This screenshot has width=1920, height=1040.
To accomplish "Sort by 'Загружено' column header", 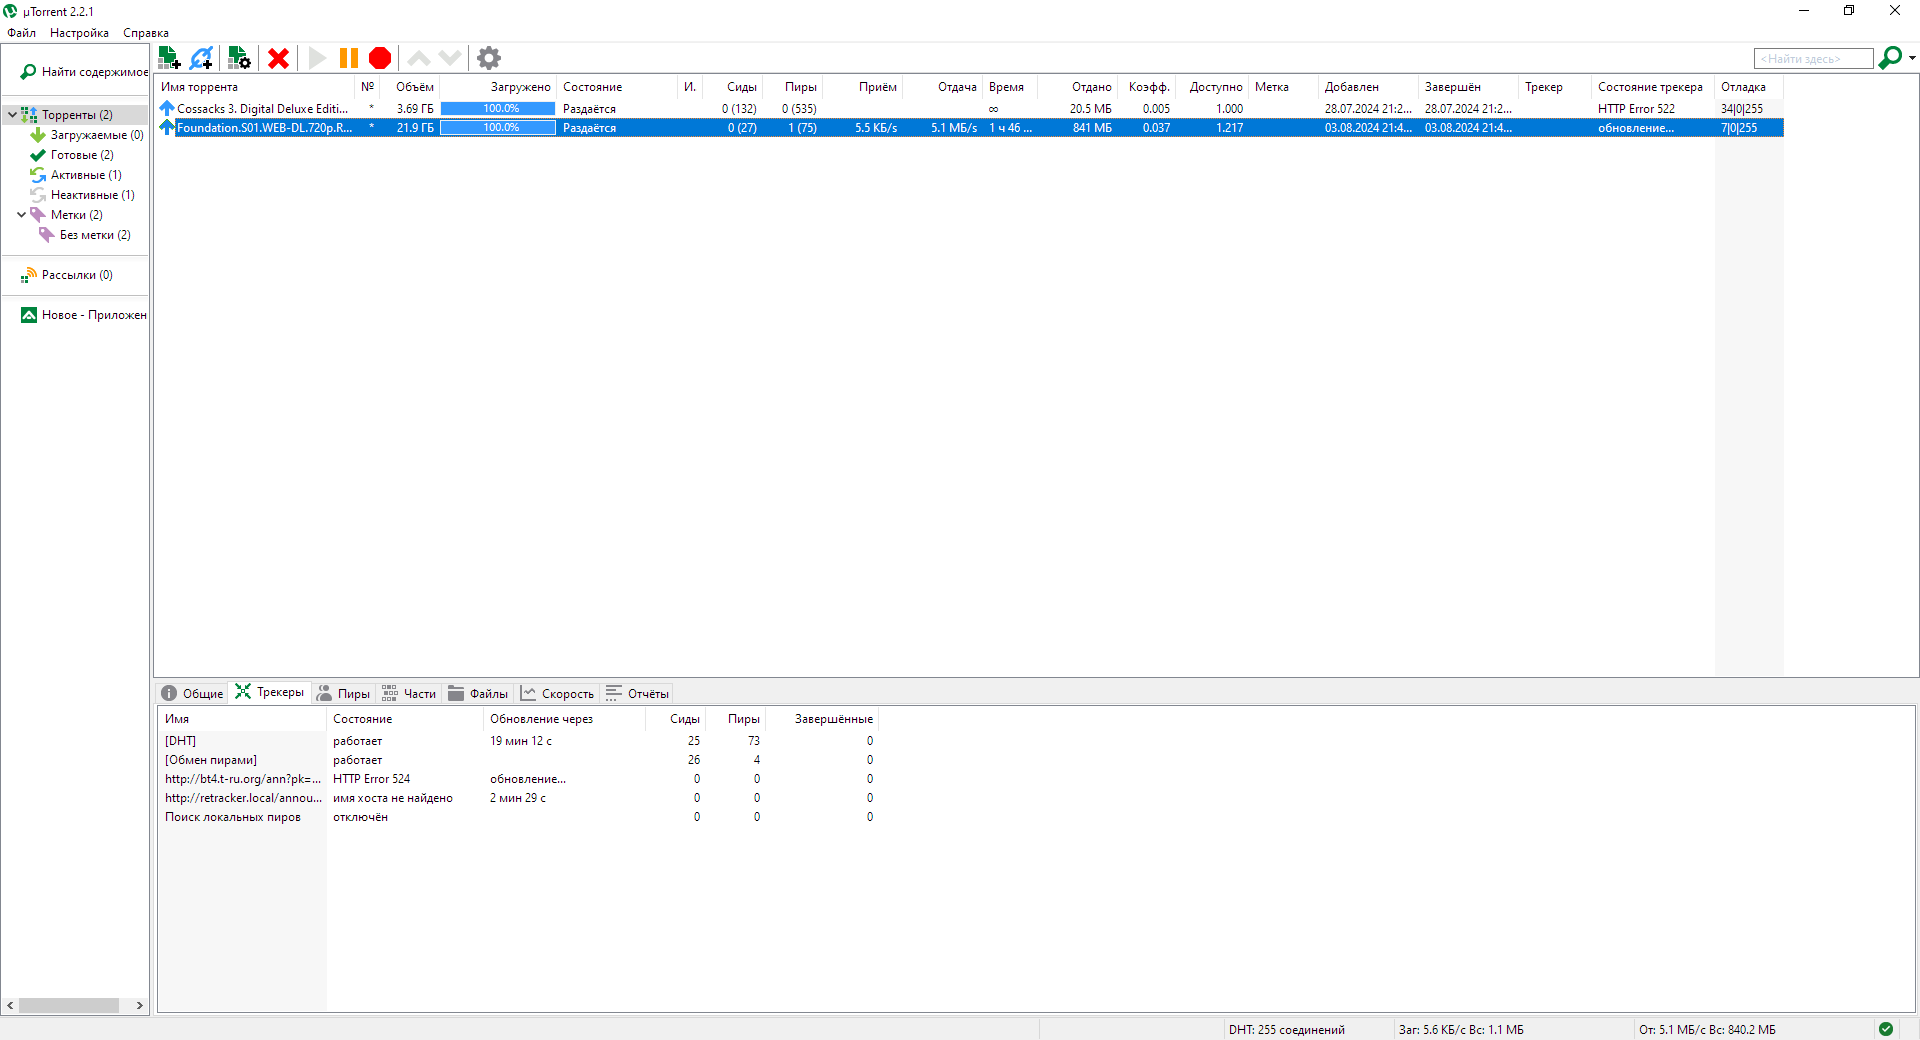I will point(498,87).
